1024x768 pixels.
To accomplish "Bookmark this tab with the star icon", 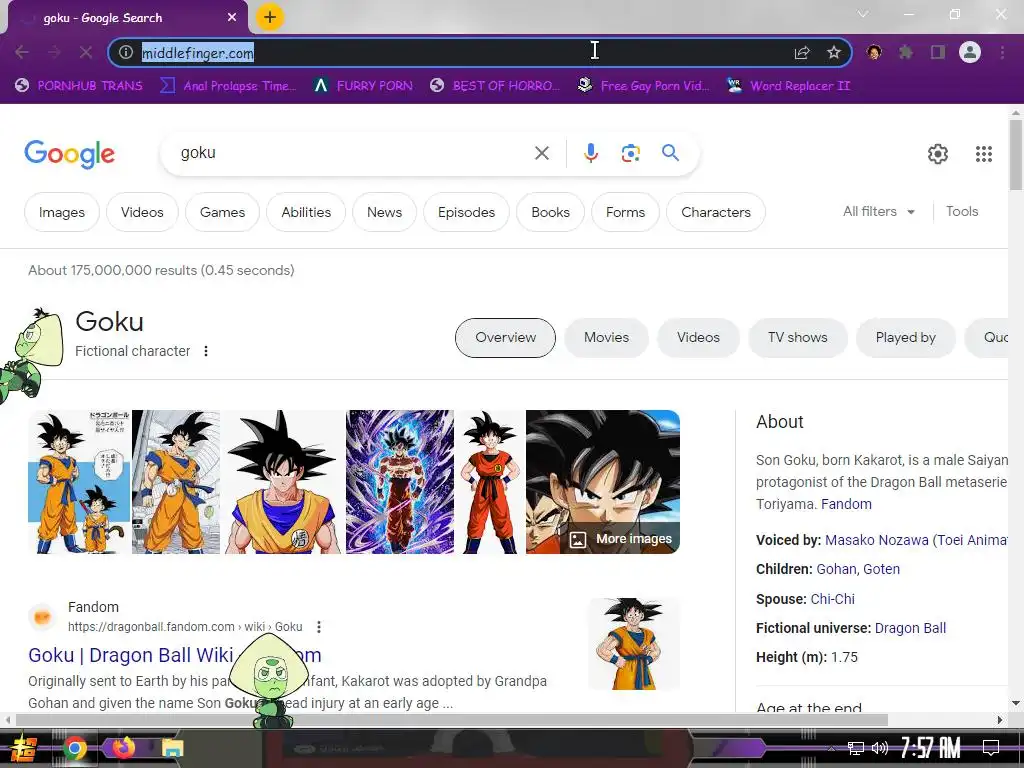I will click(834, 52).
